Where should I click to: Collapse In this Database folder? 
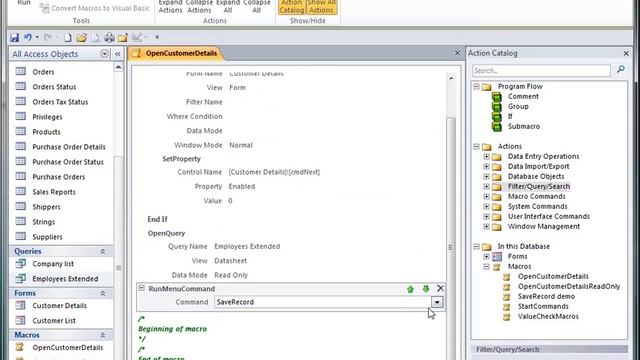pyautogui.click(x=476, y=247)
